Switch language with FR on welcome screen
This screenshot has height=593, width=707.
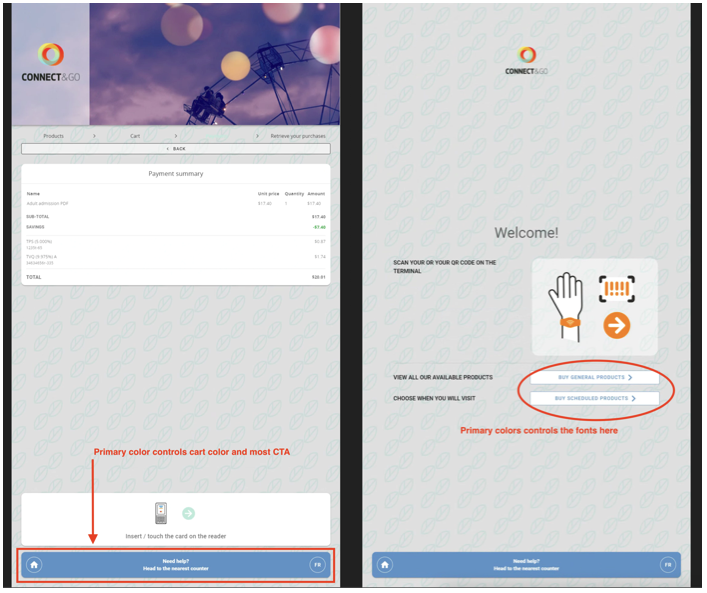pos(667,565)
